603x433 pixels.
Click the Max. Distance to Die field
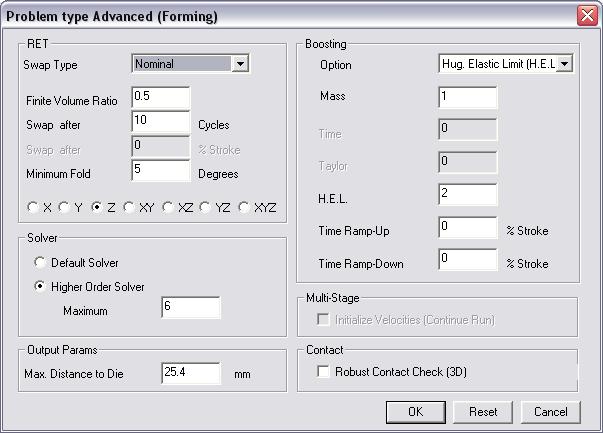point(191,373)
